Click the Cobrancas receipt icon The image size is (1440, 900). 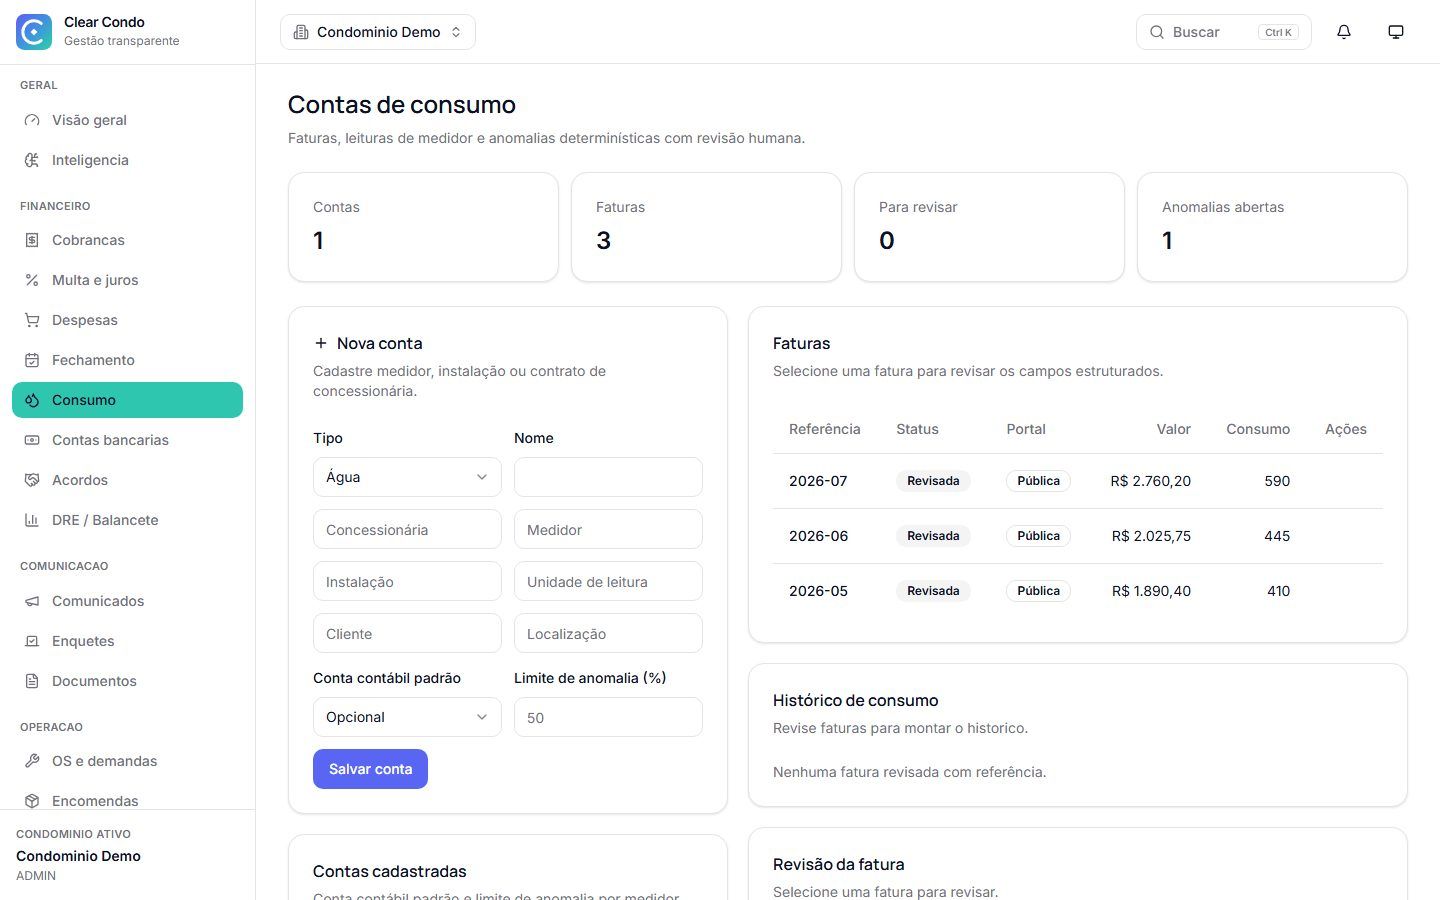pyautogui.click(x=32, y=240)
